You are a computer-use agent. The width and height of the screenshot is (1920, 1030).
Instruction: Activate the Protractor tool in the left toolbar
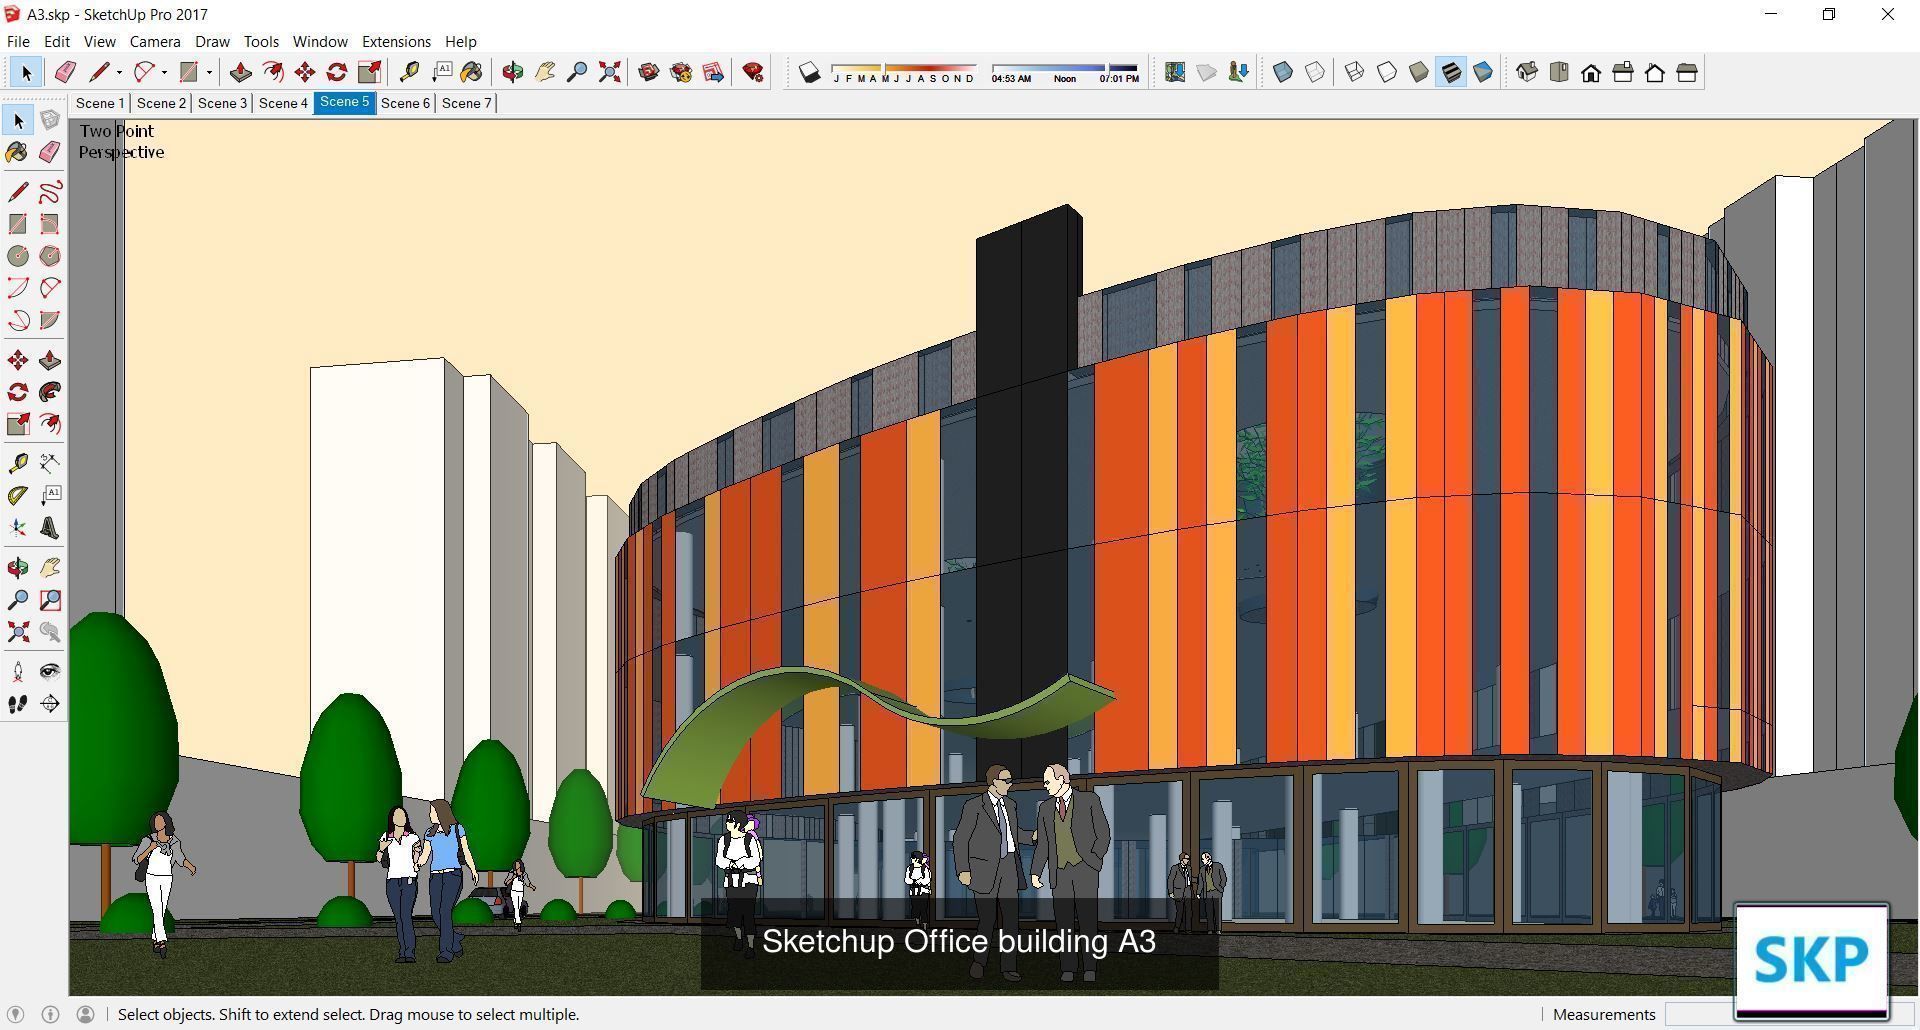(18, 496)
